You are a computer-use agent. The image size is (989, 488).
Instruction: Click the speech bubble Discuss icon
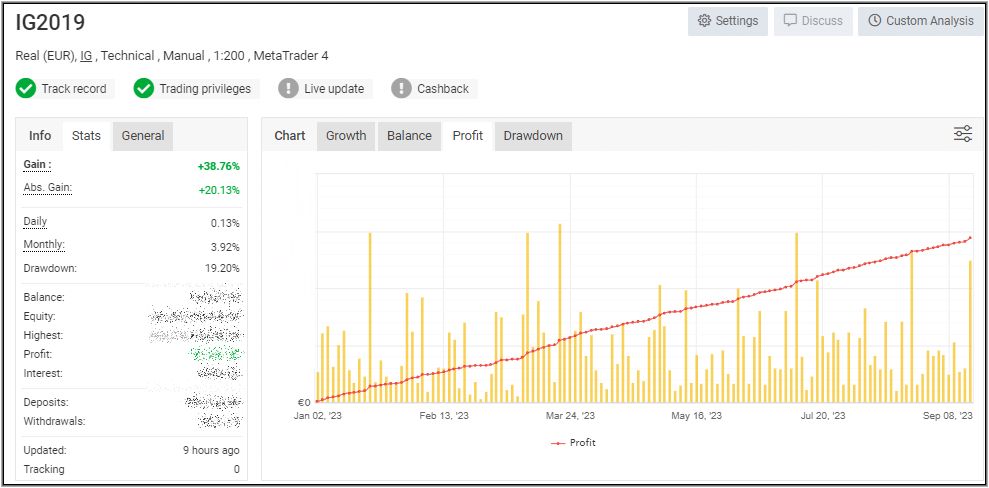pyautogui.click(x=790, y=21)
